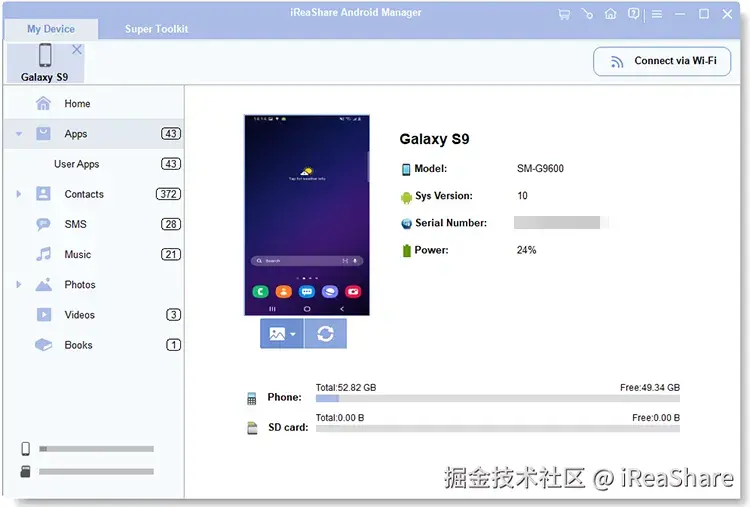The width and height of the screenshot is (750, 507).
Task: Click the Galaxy S9 device heading
Action: [434, 139]
